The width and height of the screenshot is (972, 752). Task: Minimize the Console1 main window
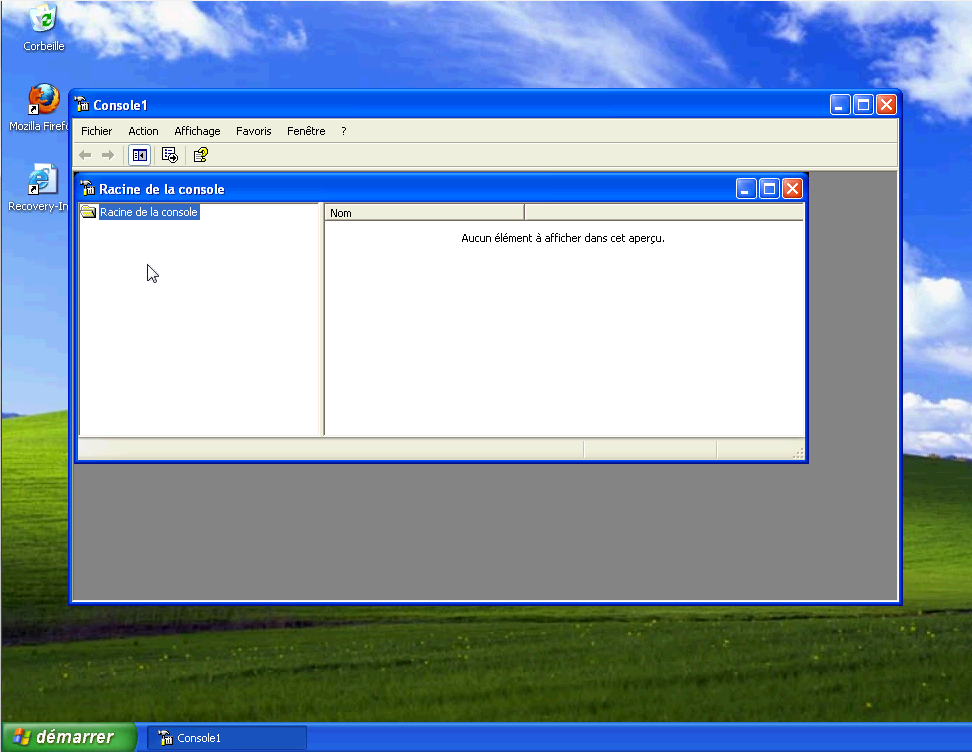point(840,105)
